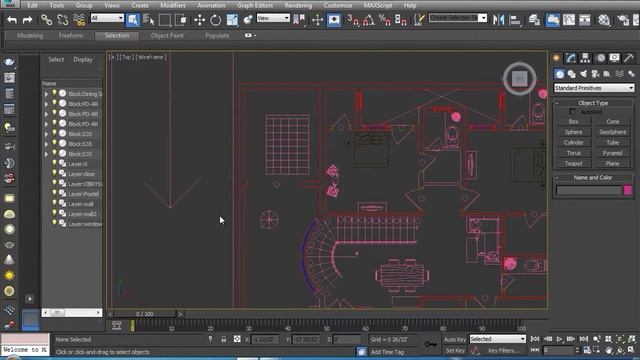Open the Layer Manager toolbar icon
The width and height of the screenshot is (640, 360).
[x=534, y=20]
